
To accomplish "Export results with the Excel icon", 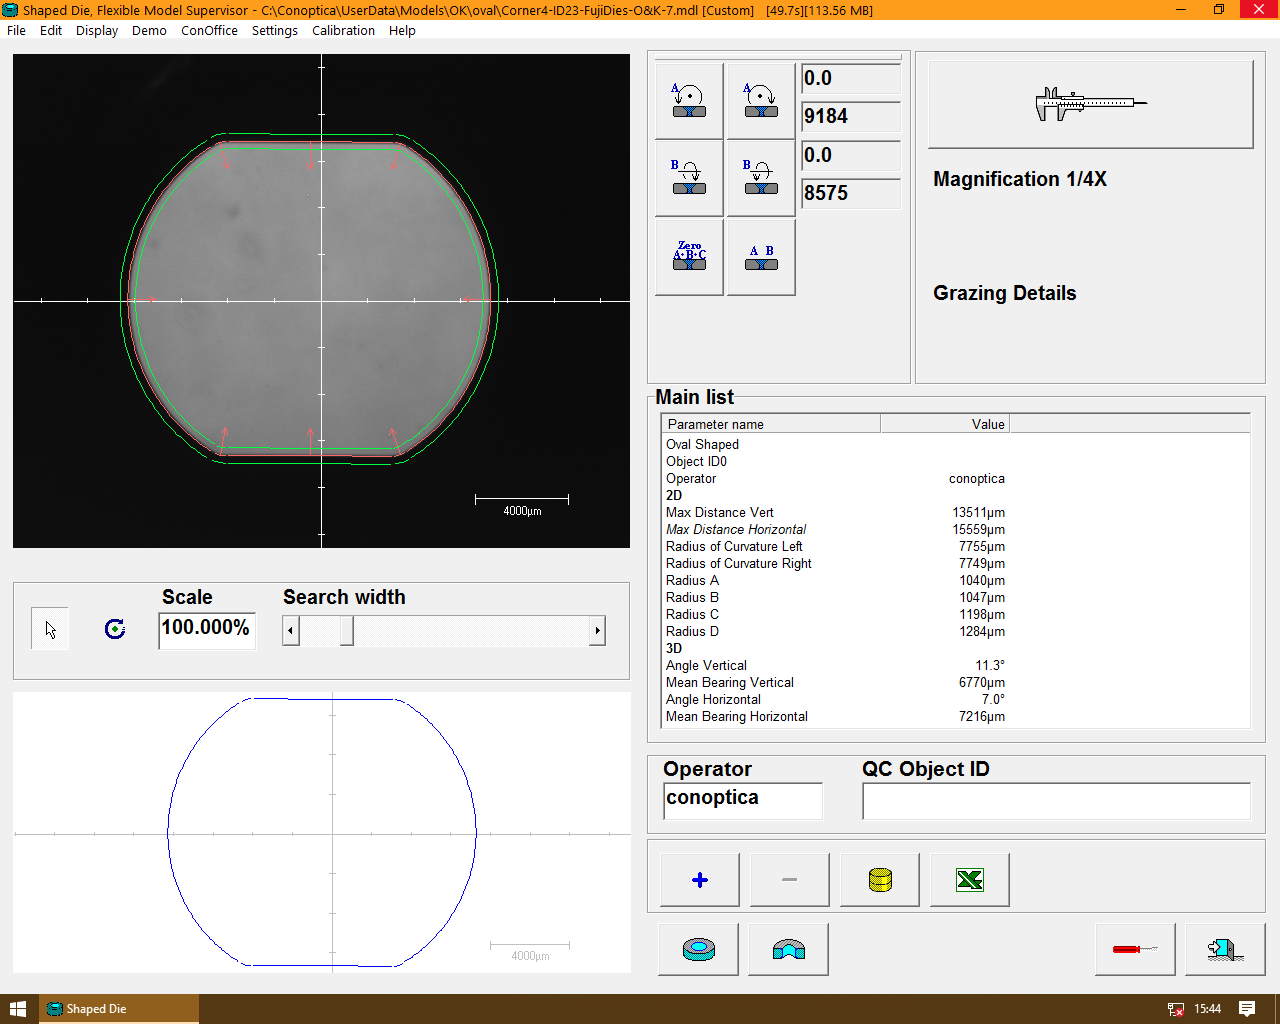I will tap(969, 880).
